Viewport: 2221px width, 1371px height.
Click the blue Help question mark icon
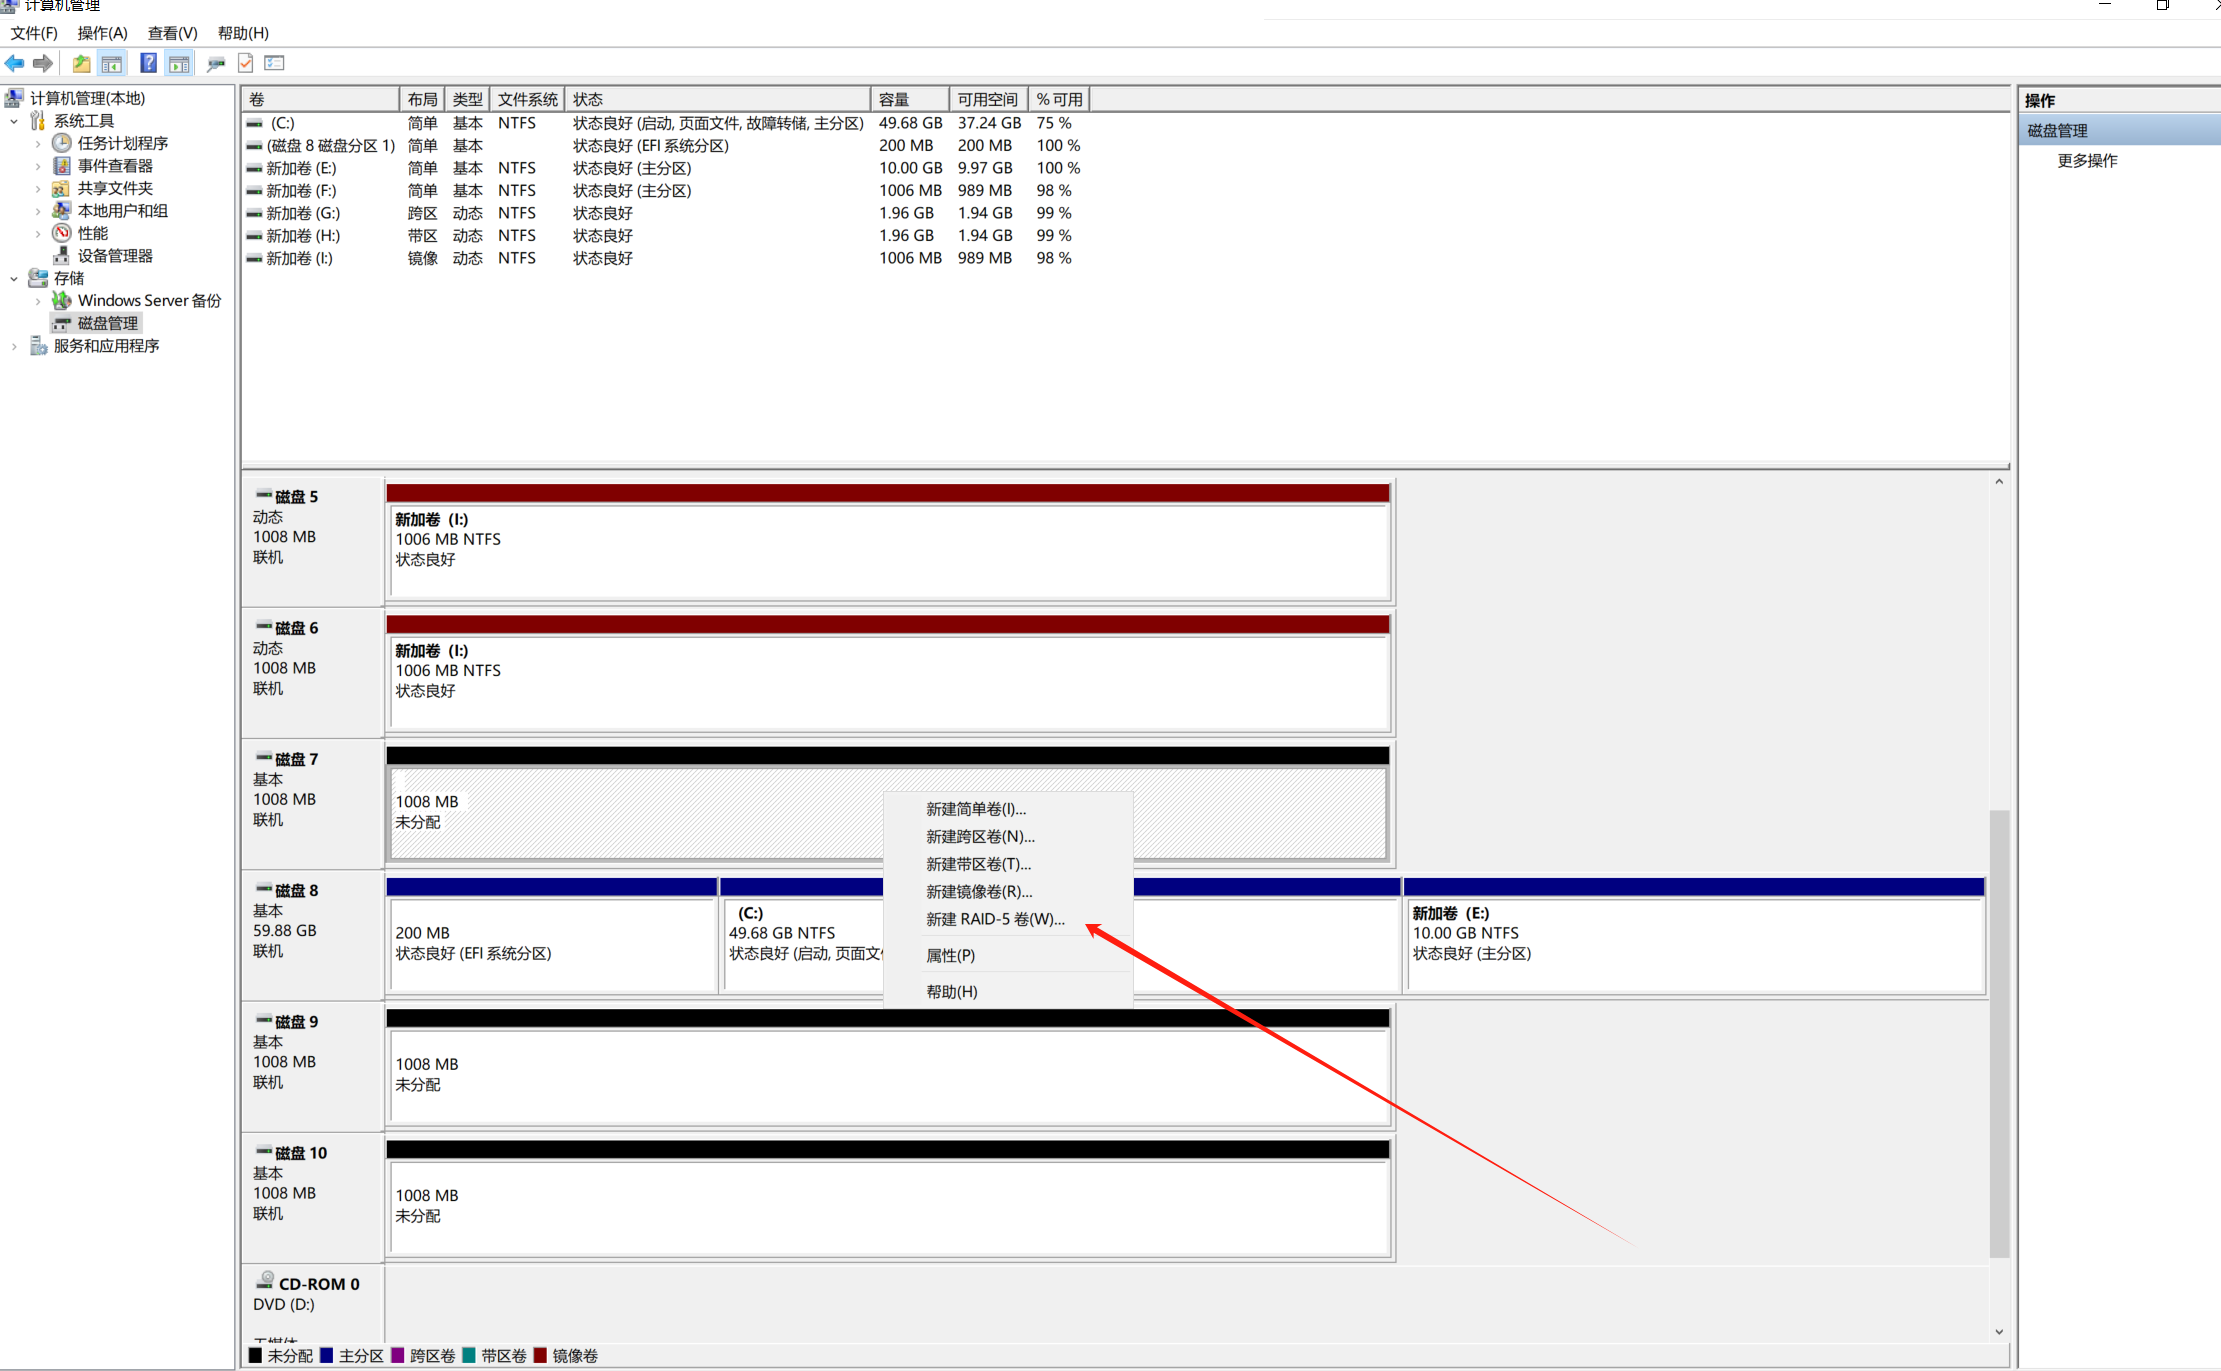(148, 64)
